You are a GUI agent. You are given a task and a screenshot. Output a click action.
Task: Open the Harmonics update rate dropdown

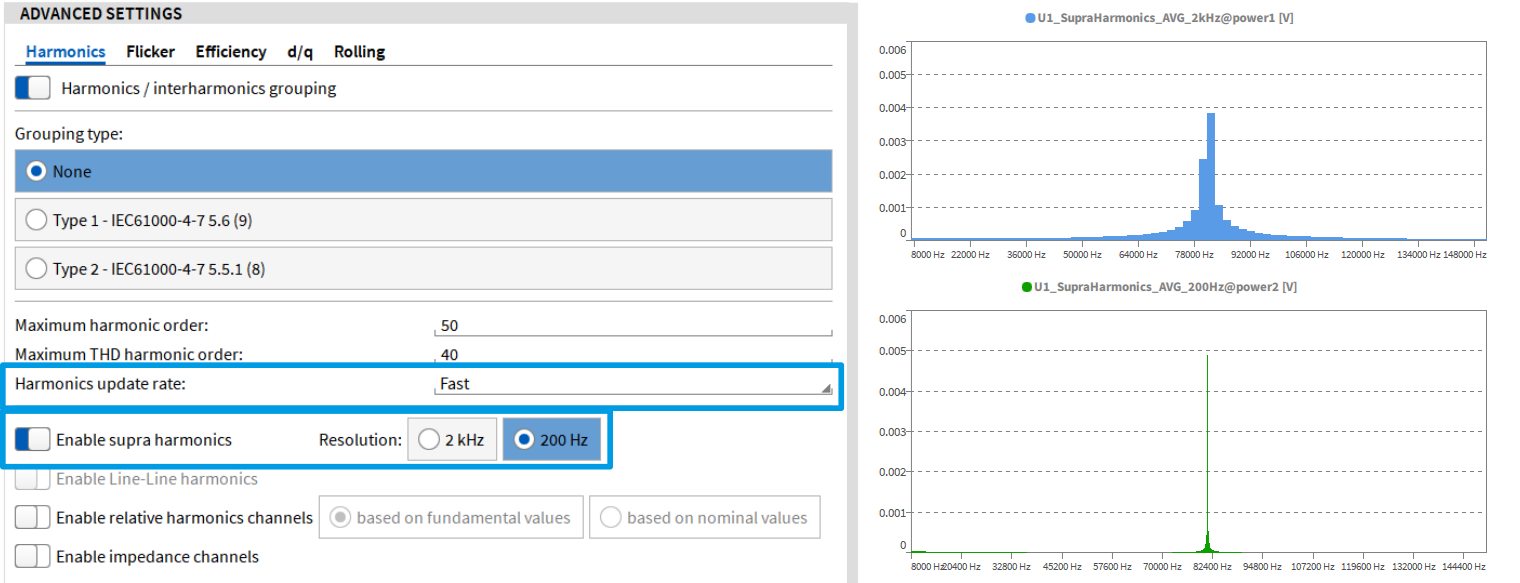pos(633,384)
